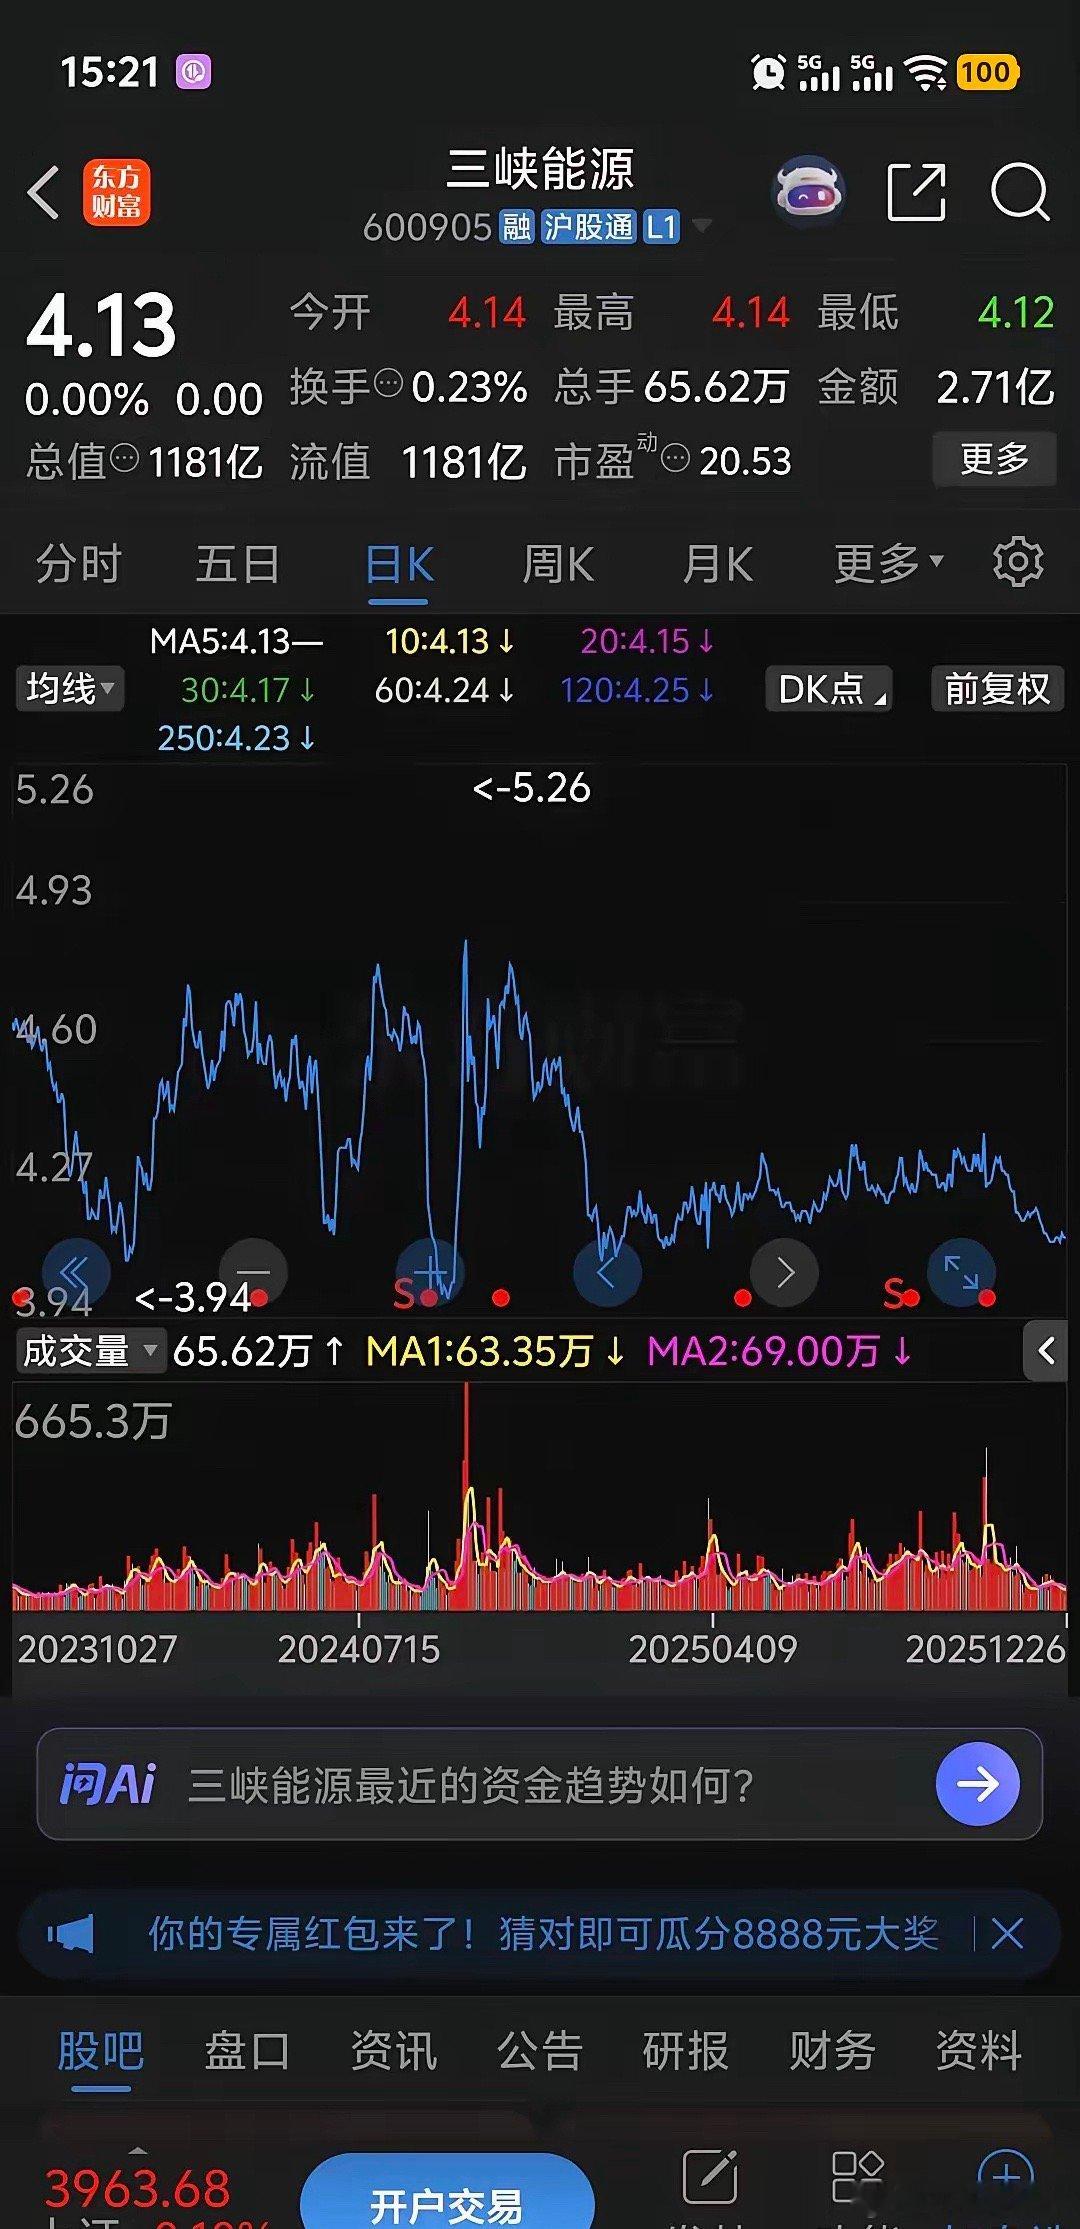Tap the 总值 info icon
The image size is (1080, 2229).
point(124,459)
